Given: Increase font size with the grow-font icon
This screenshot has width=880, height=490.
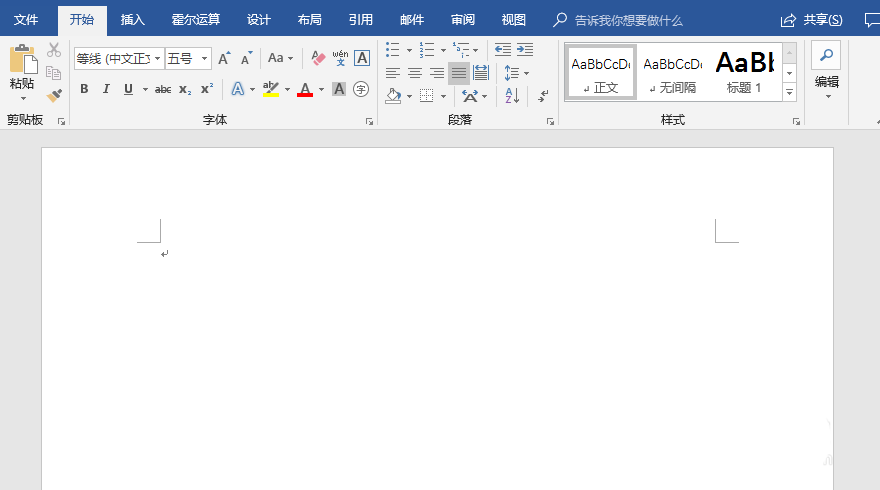Looking at the screenshot, I should tap(224, 58).
